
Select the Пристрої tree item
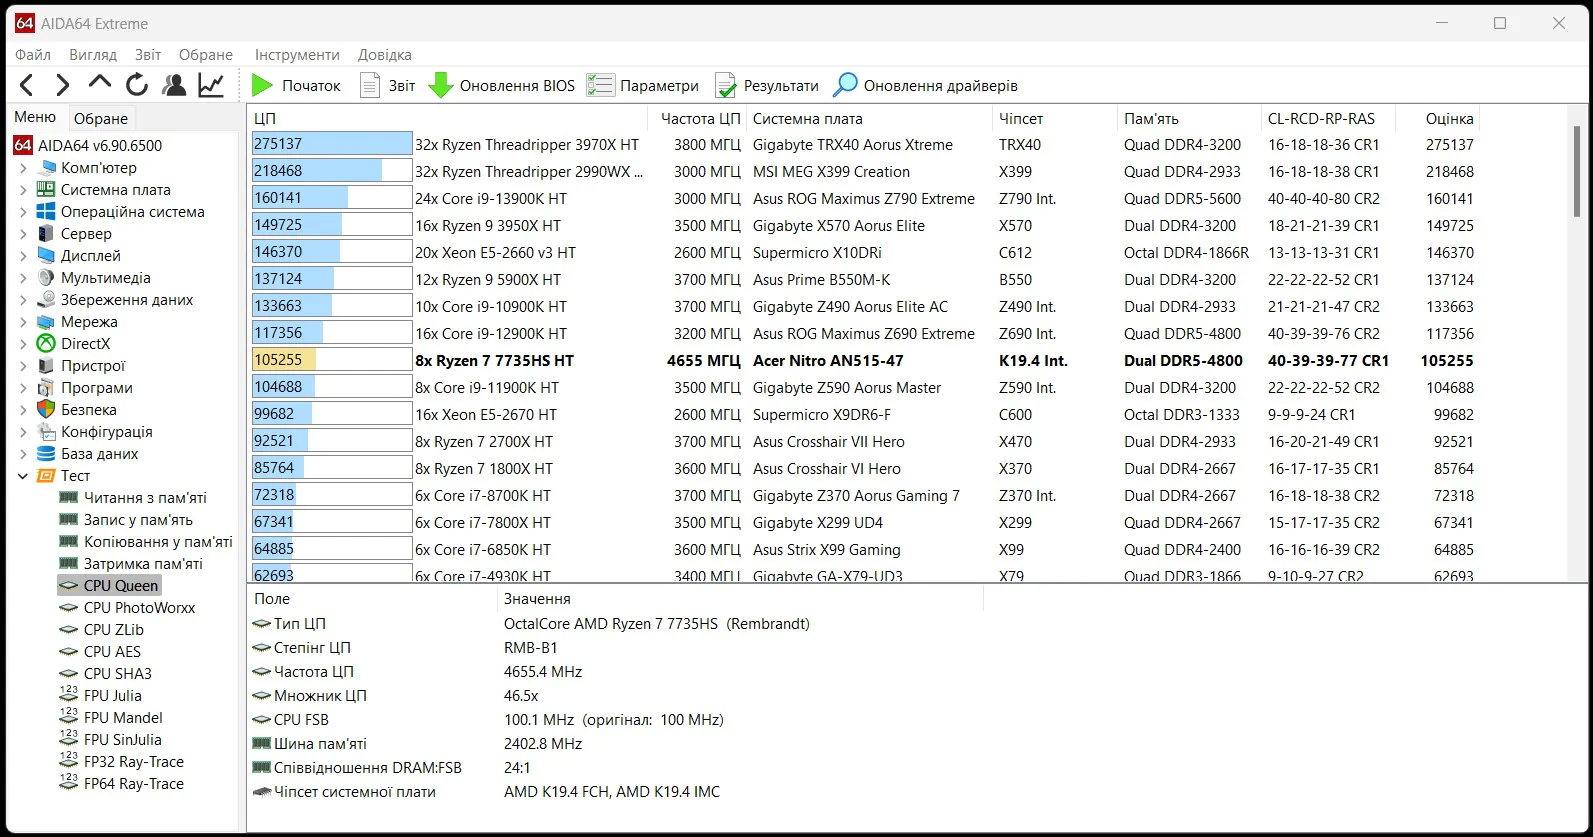(80, 366)
